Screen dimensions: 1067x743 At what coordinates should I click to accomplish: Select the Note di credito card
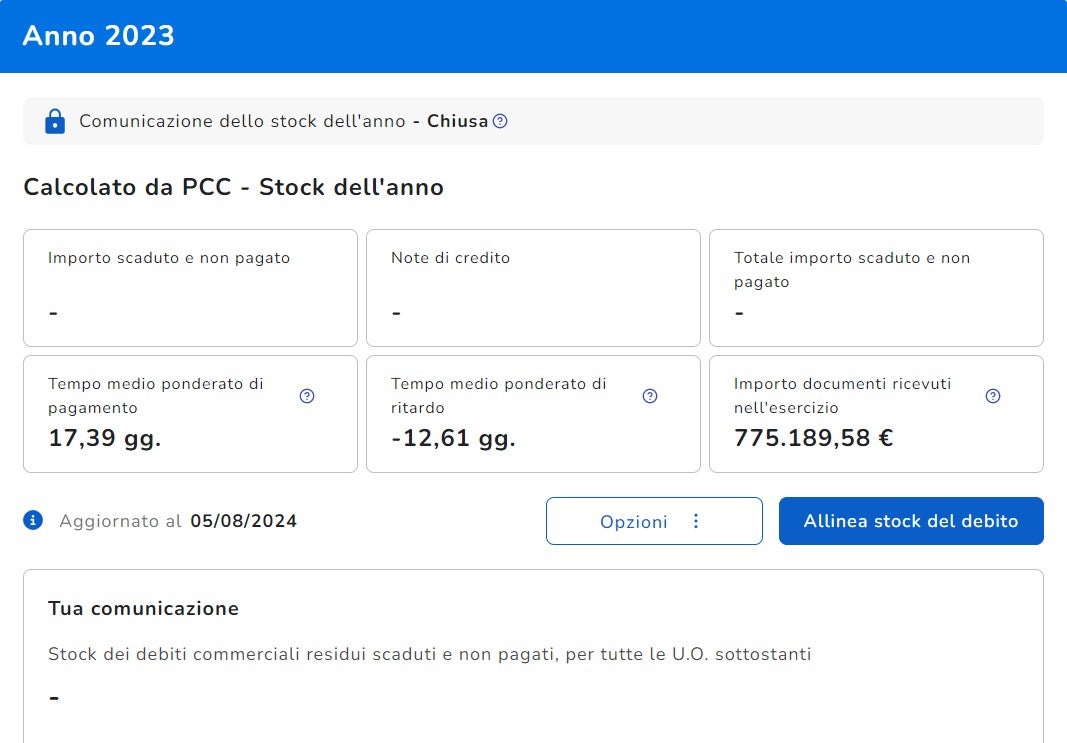coord(533,288)
